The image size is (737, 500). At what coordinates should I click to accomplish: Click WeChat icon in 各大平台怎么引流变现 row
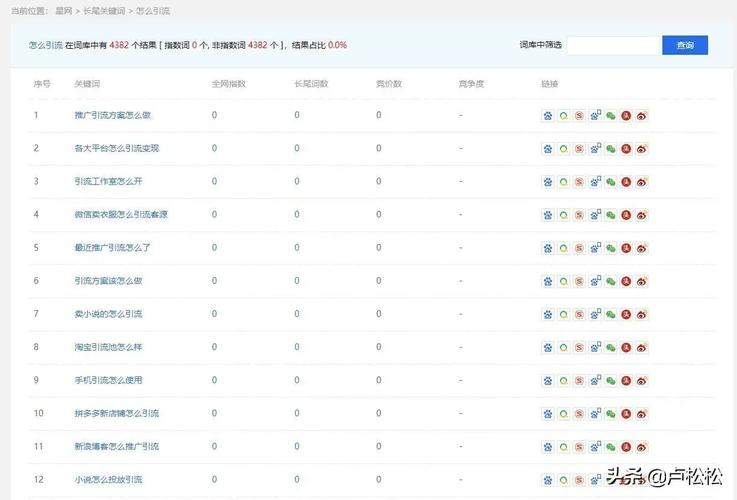(611, 149)
